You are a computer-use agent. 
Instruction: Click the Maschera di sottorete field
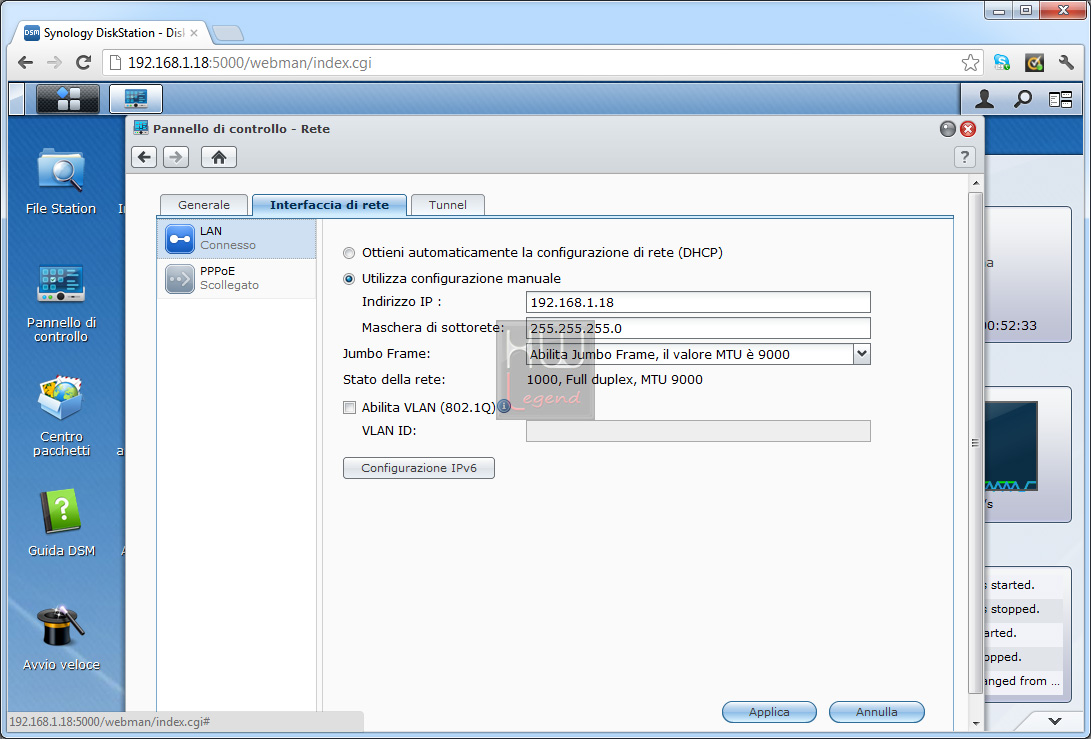698,328
